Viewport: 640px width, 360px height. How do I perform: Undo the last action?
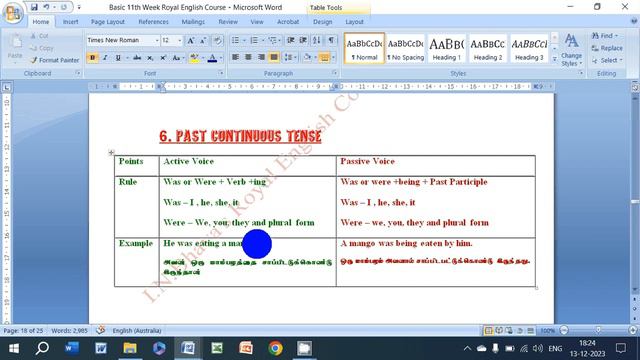point(46,7)
